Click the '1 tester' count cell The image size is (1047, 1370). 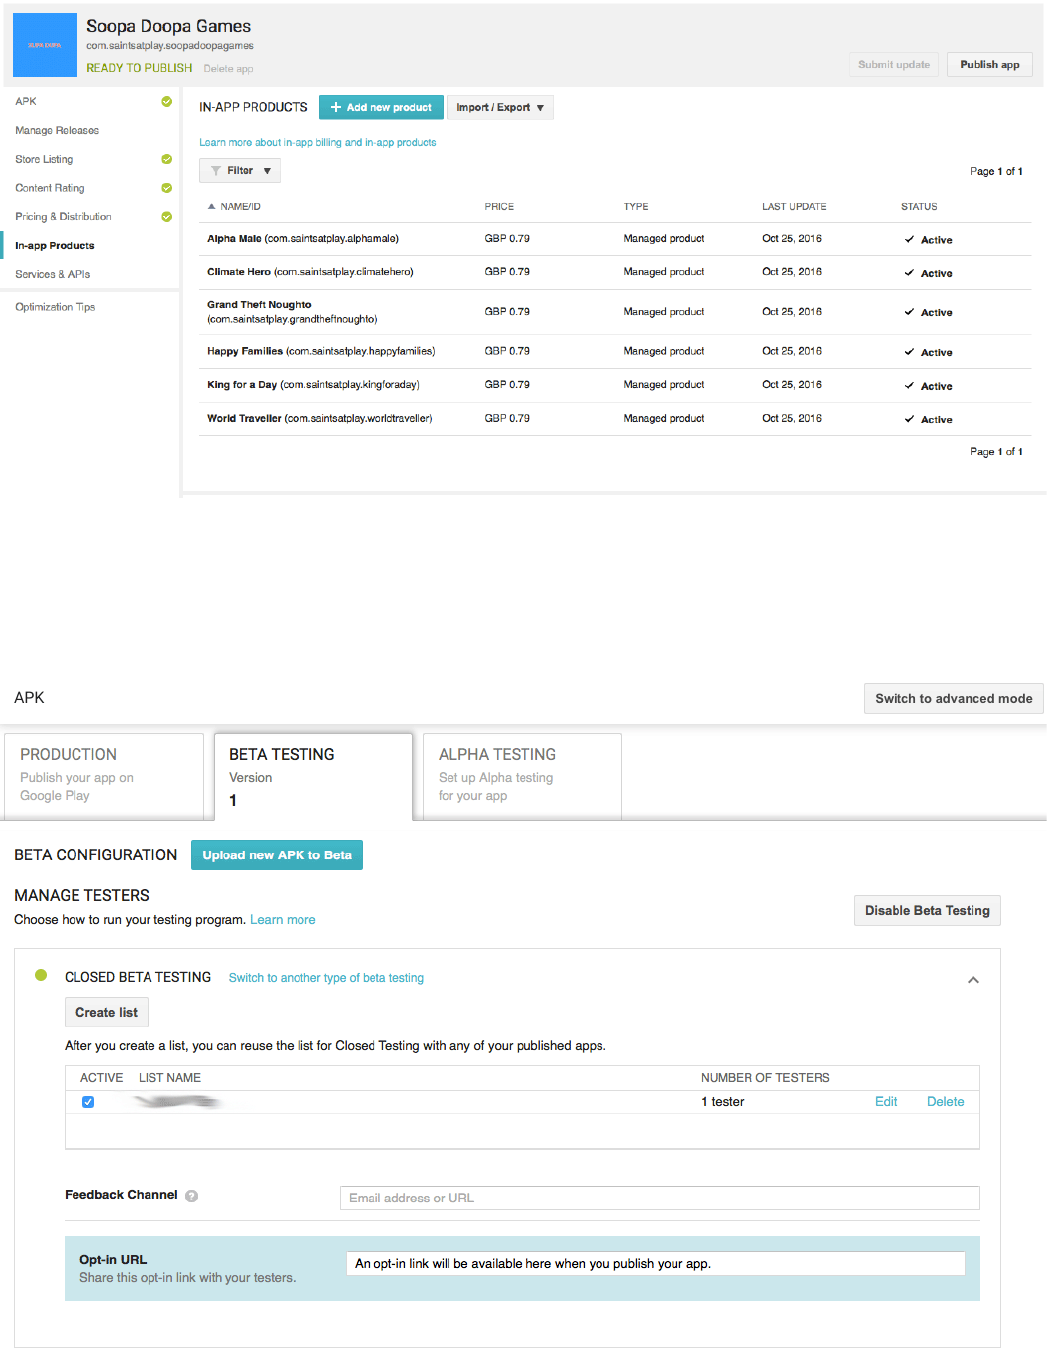coord(723,1102)
